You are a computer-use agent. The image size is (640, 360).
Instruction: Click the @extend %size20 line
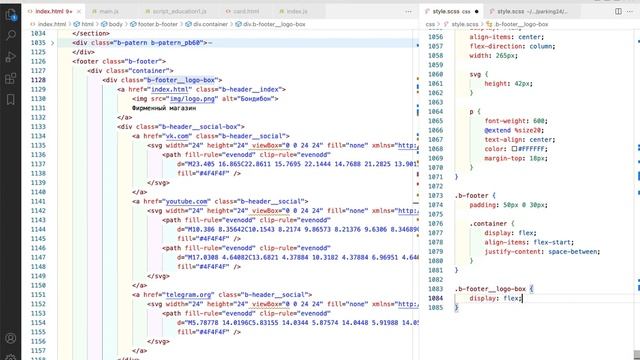pyautogui.click(x=514, y=130)
